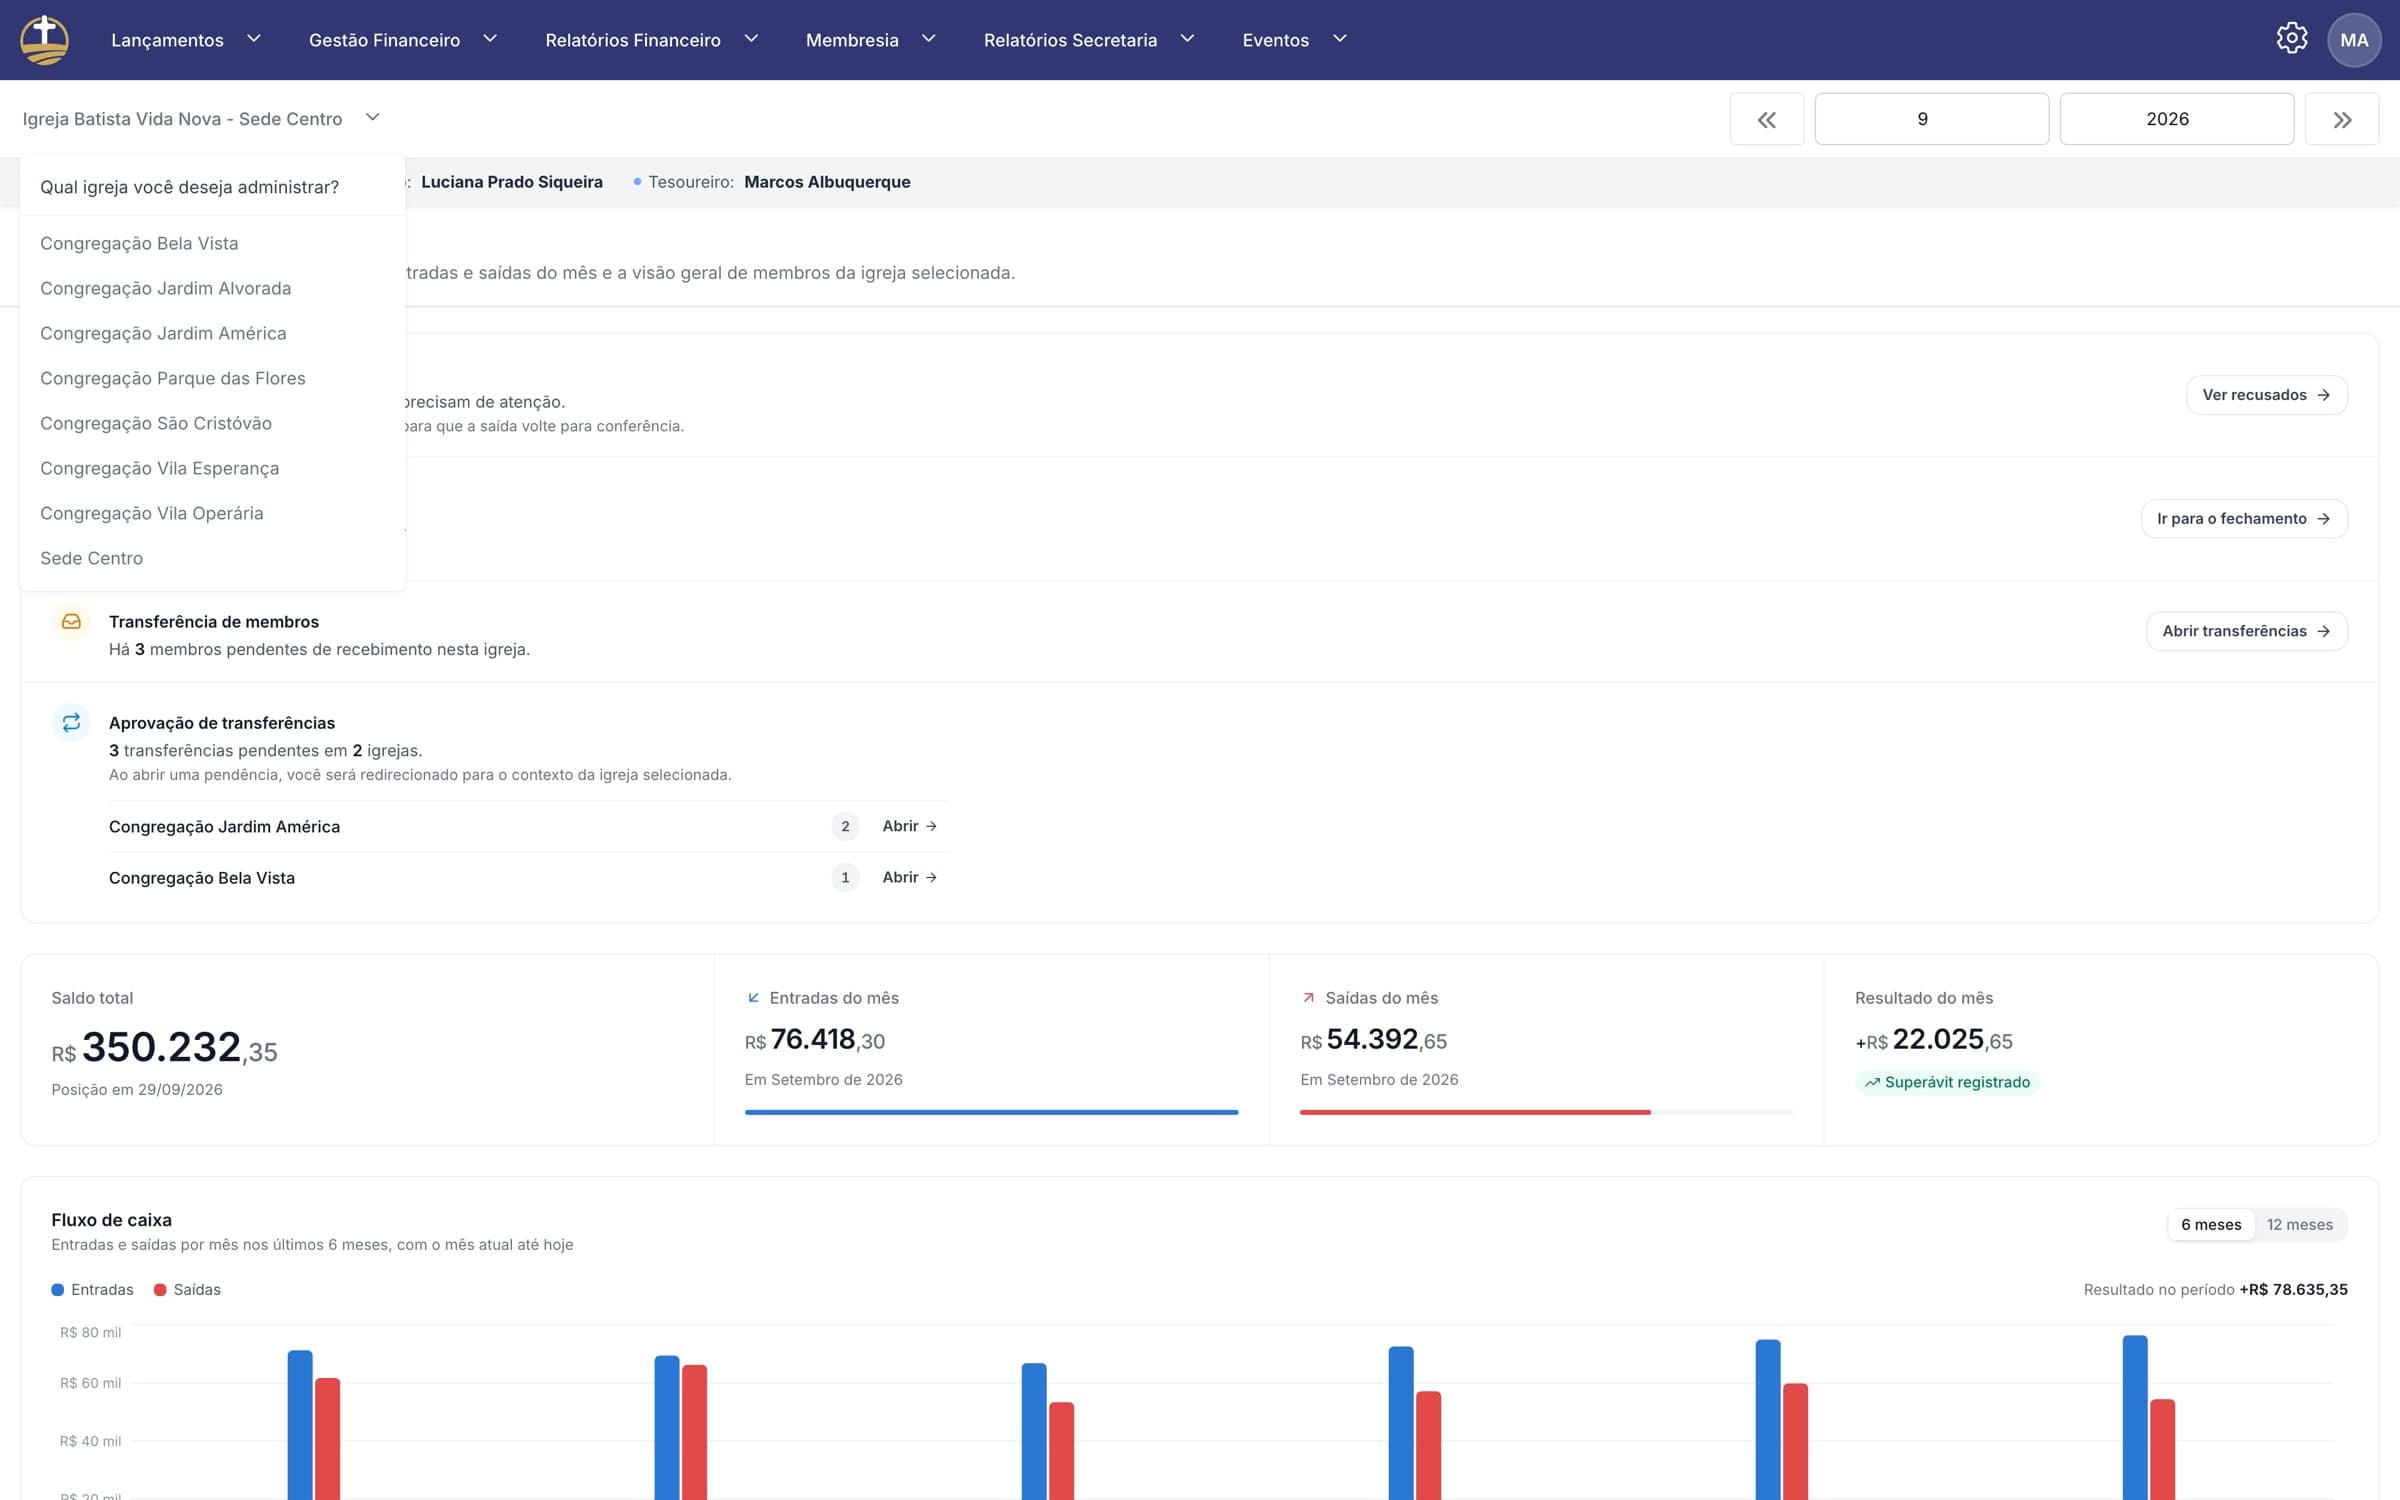Viewport: 2400px width, 1500px height.
Task: Click the church logo icon
Action: point(45,40)
